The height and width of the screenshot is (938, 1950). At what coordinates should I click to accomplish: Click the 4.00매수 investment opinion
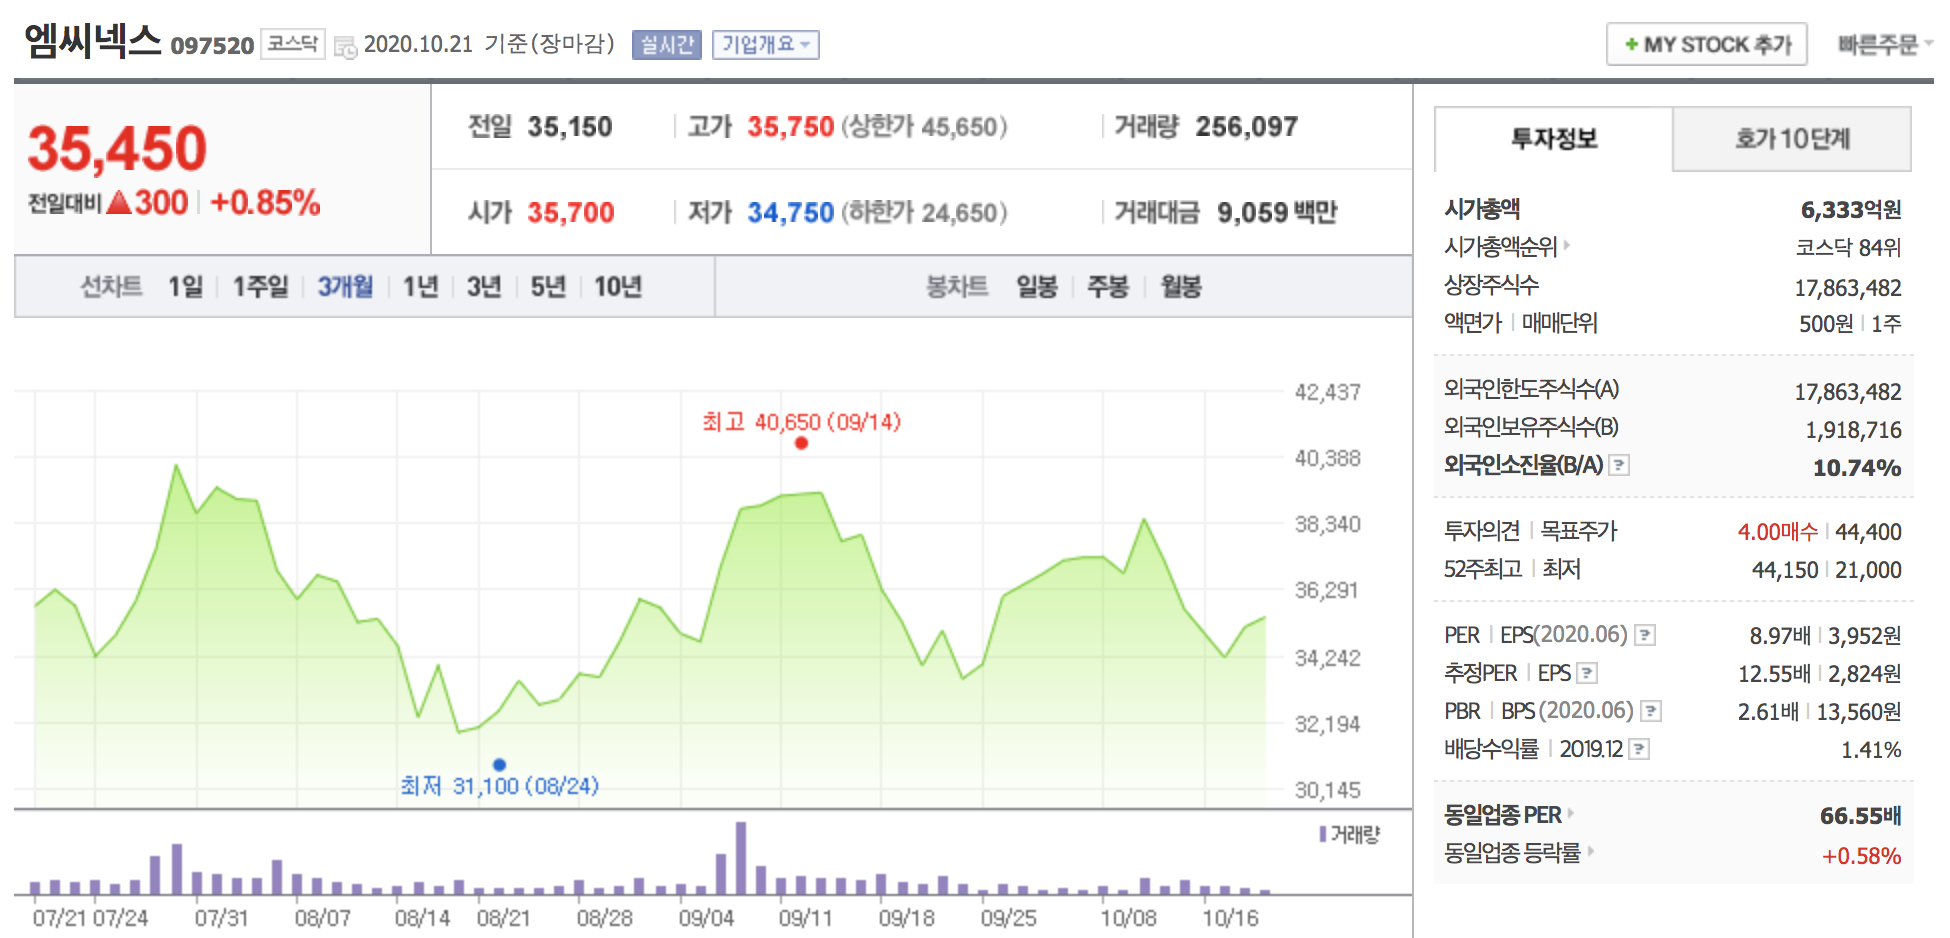pos(1777,532)
